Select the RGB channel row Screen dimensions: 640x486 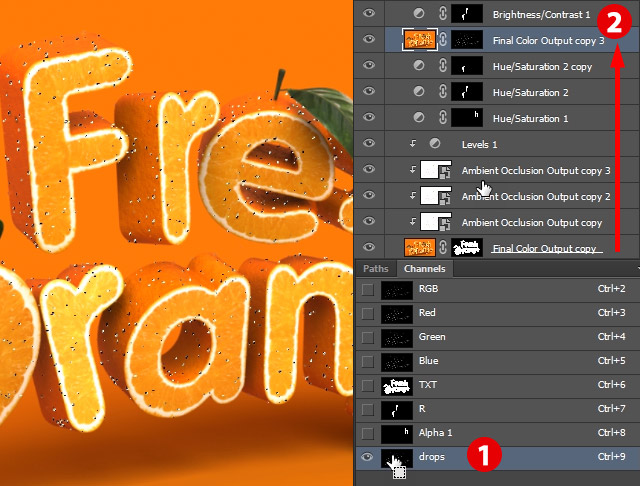tap(498, 289)
